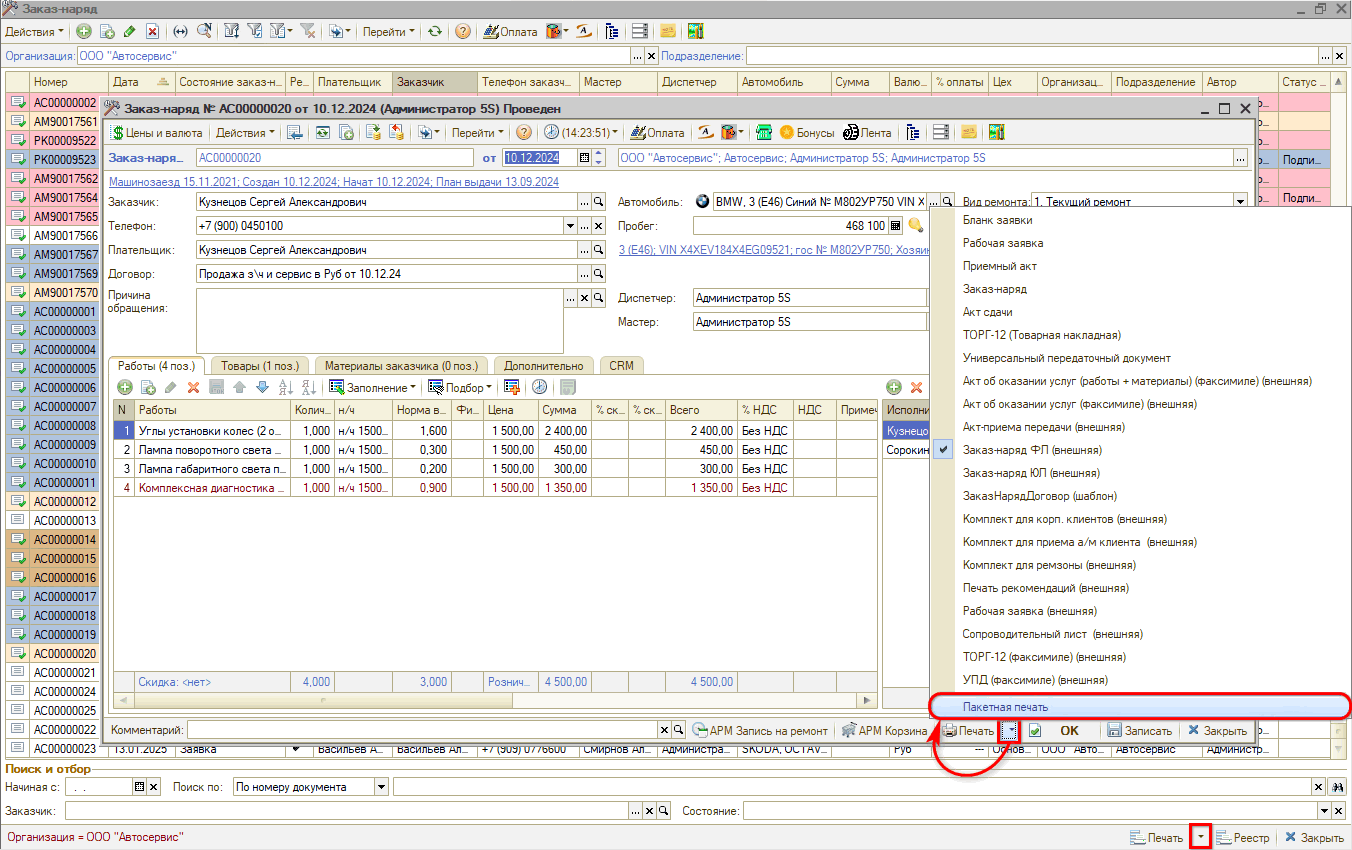The image size is (1352, 850).
Task: Click the Оплата button in the main list toolbar
Action: (510, 32)
